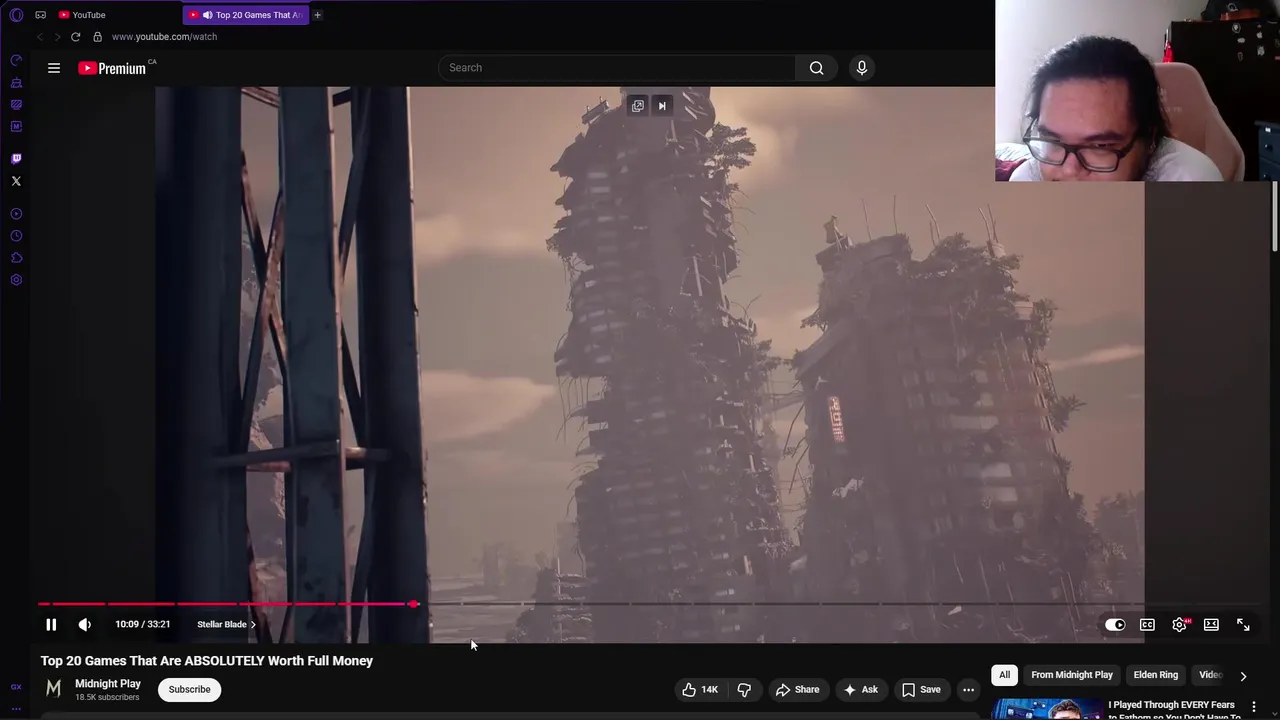Skip to next video icon atop player
The width and height of the screenshot is (1280, 720).
coord(662,106)
